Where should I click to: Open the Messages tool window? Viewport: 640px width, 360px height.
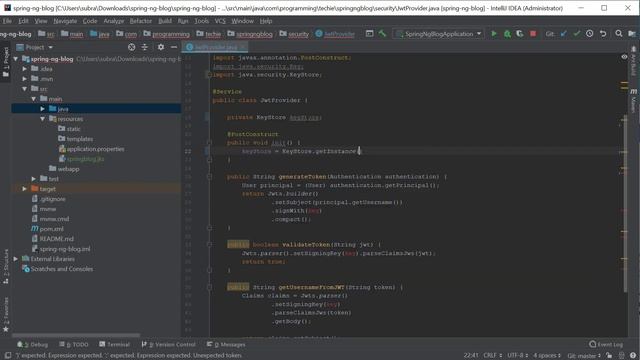click(x=226, y=344)
